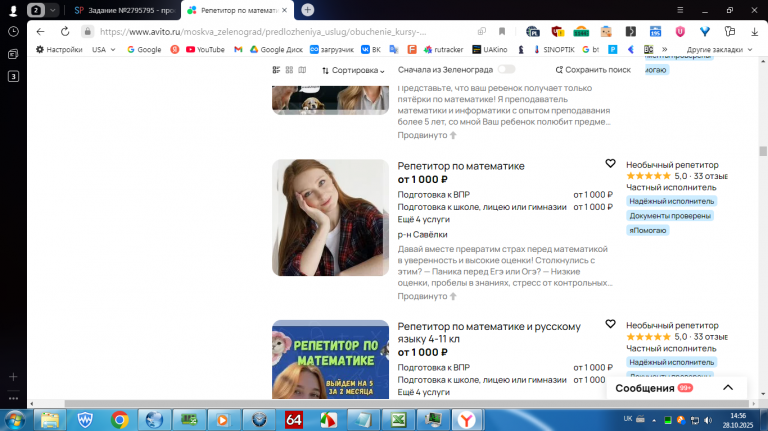This screenshot has width=768, height=431.
Task: Close the 'Репетитор по математике' tab
Action: [285, 10]
